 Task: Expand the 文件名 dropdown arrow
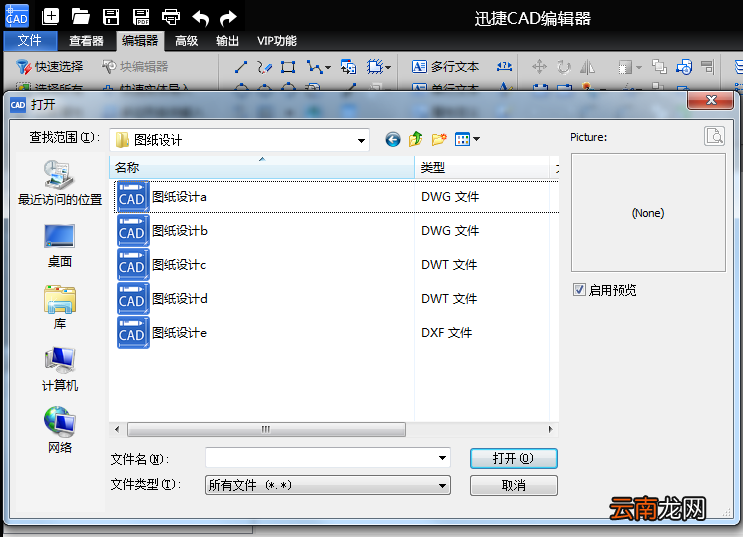tap(442, 458)
